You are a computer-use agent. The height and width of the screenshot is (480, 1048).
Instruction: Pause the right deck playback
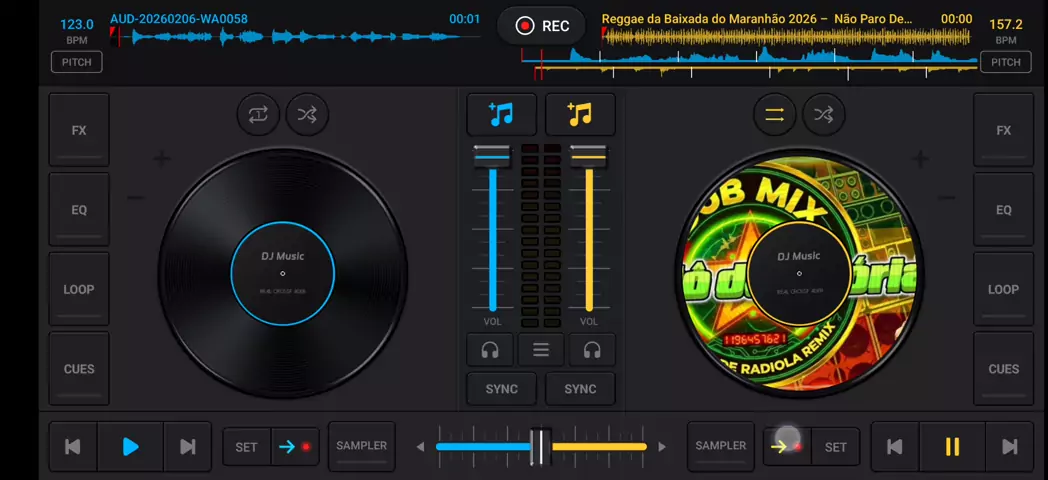[952, 447]
